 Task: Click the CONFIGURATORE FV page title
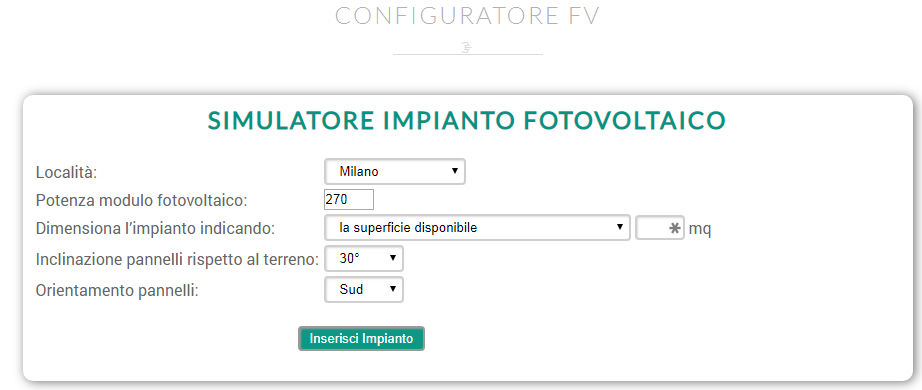pos(467,16)
